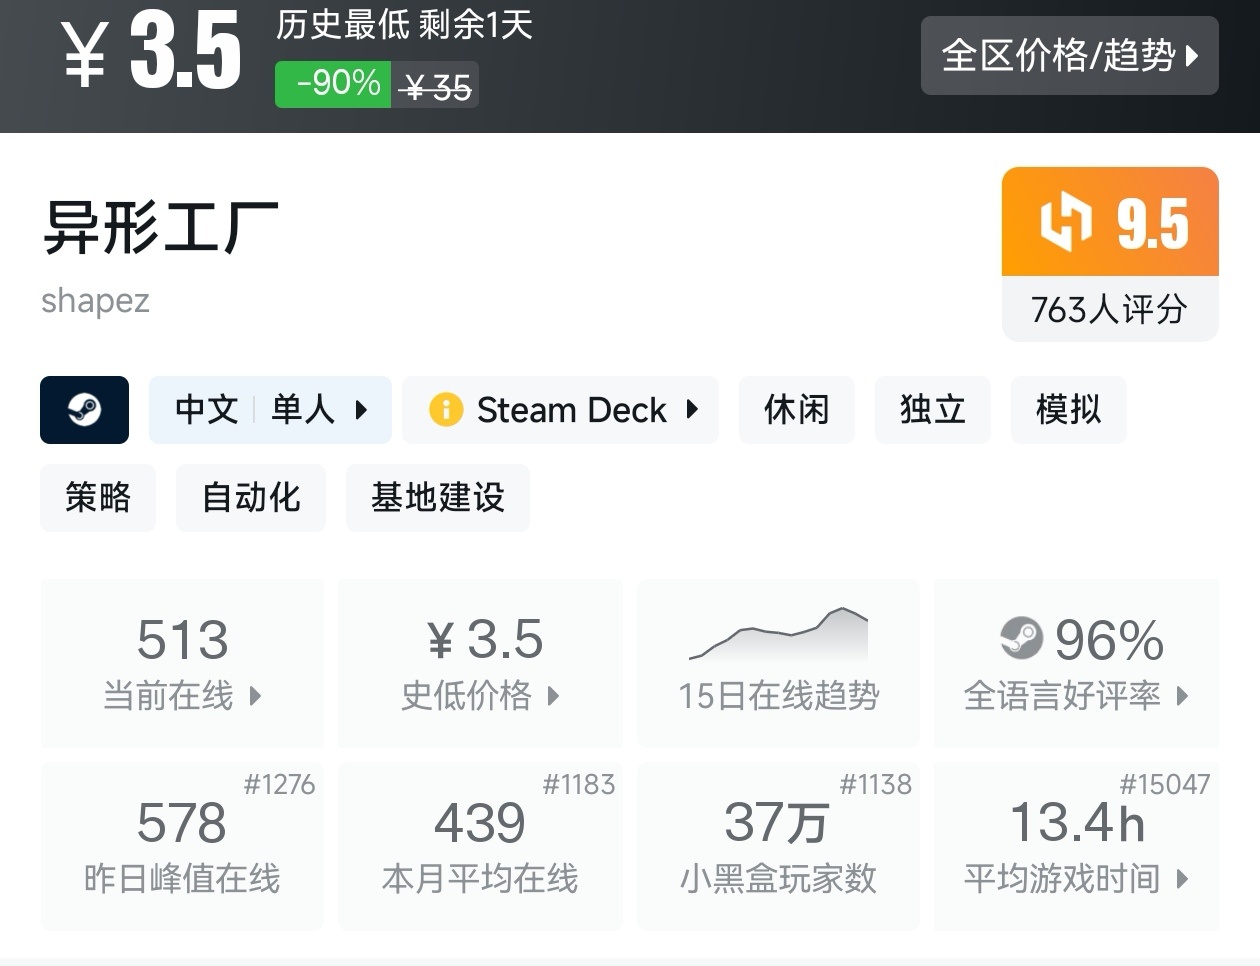Click the orange 9.5 score logo icon
This screenshot has width=1260, height=966.
[x=1065, y=221]
